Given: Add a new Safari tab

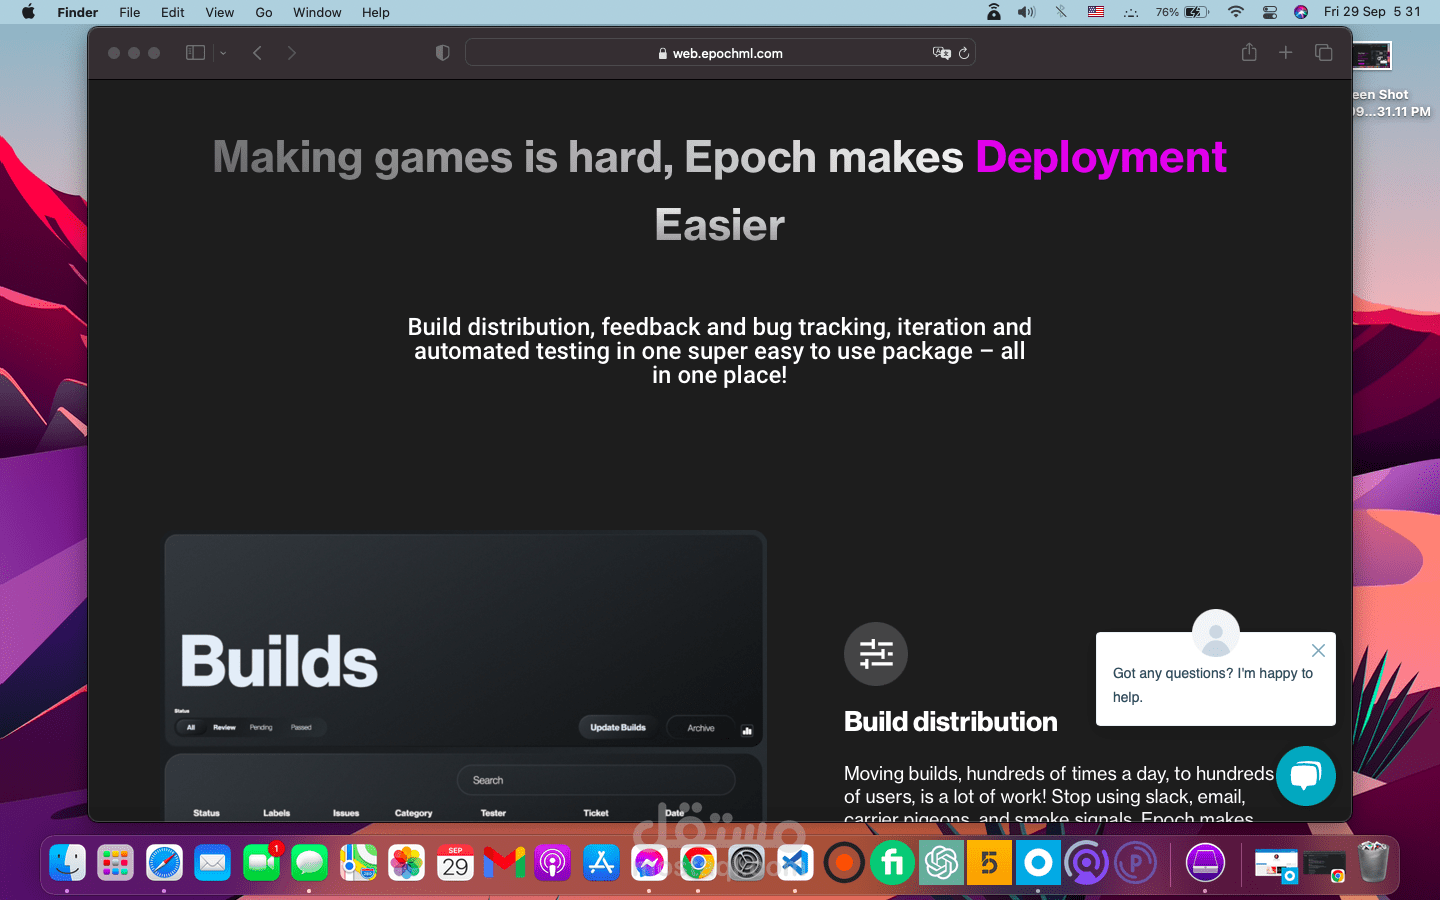Looking at the screenshot, I should click(1286, 52).
